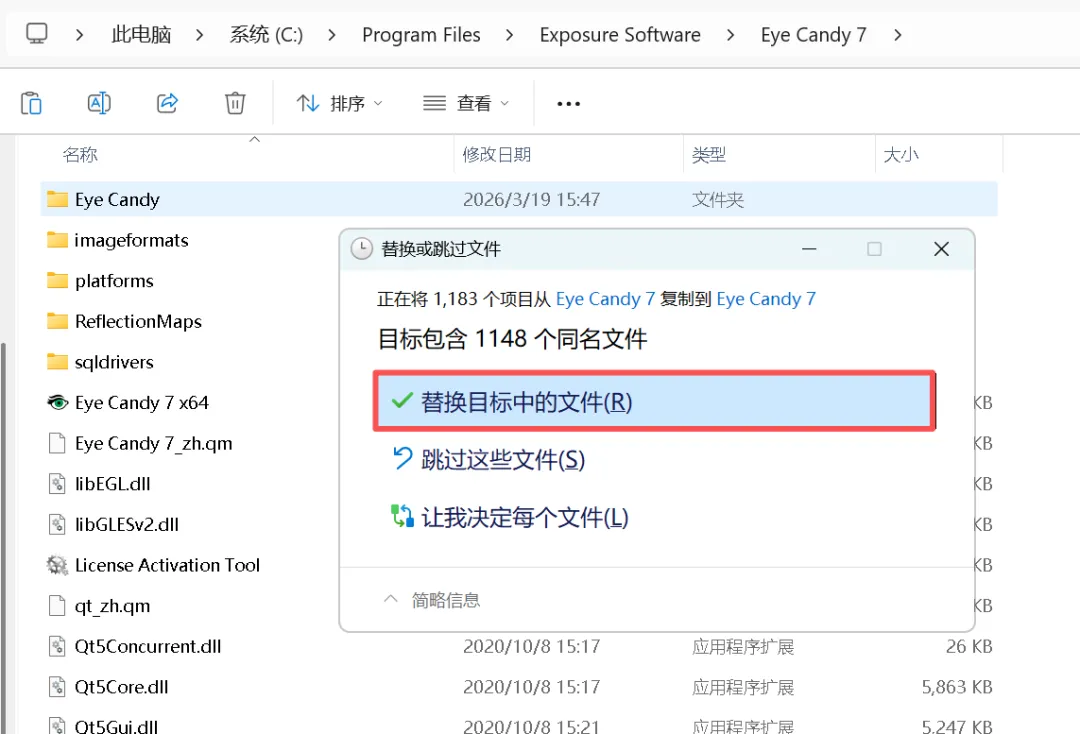Click the Eye Candy 7 x64 eye icon
This screenshot has width=1080, height=734.
click(57, 402)
